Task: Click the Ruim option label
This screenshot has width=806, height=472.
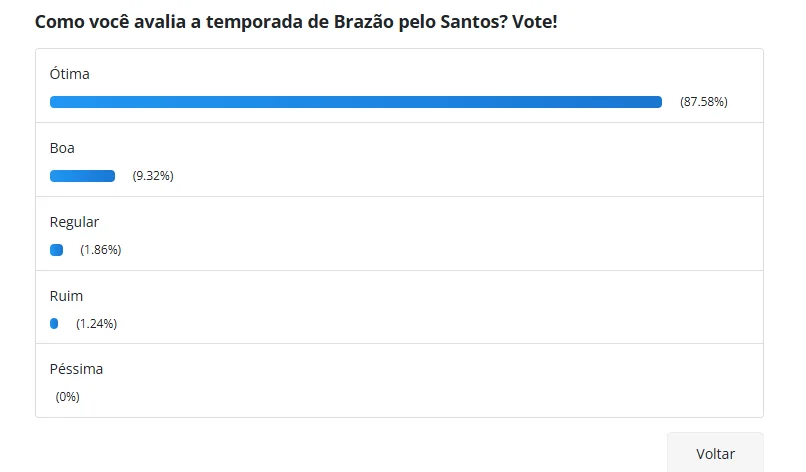Action: coord(66,296)
